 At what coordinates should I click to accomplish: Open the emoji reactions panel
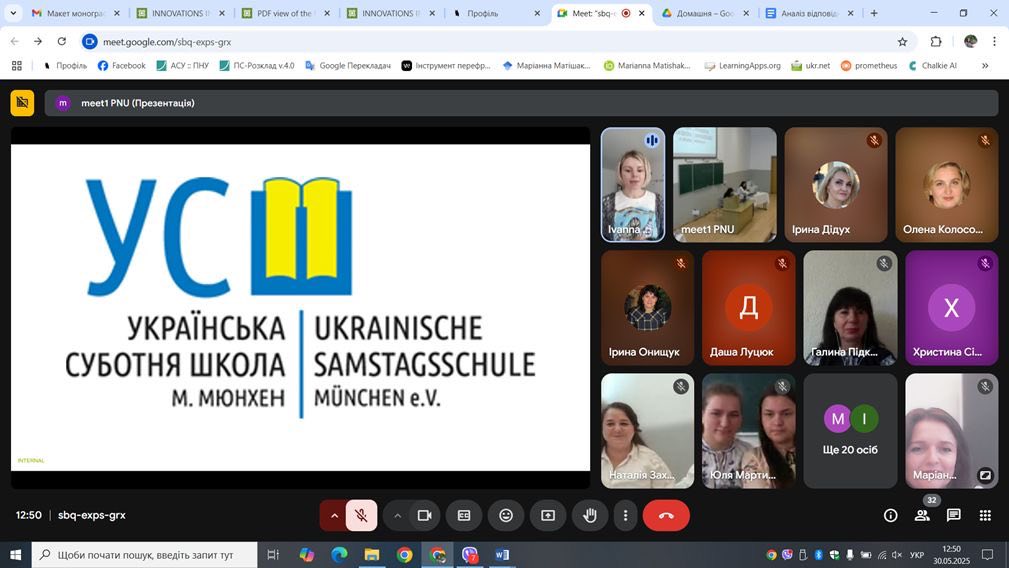(506, 515)
